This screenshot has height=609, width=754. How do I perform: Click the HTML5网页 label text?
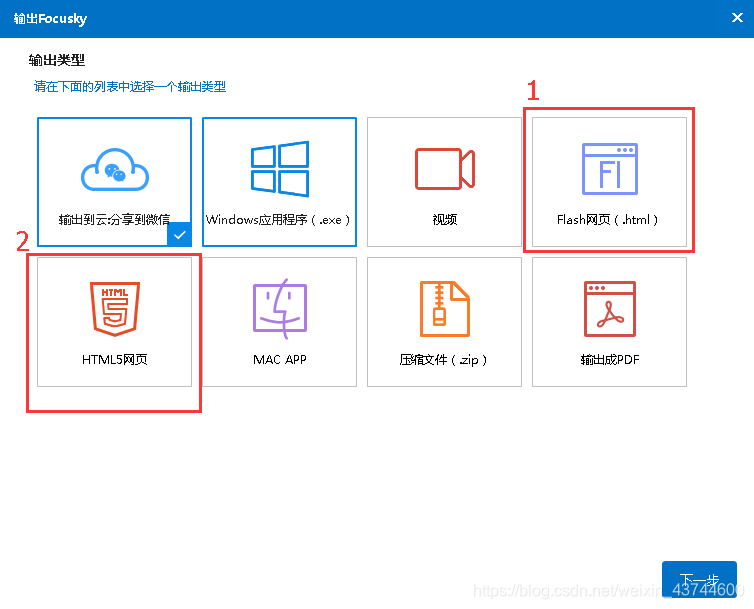point(114,359)
